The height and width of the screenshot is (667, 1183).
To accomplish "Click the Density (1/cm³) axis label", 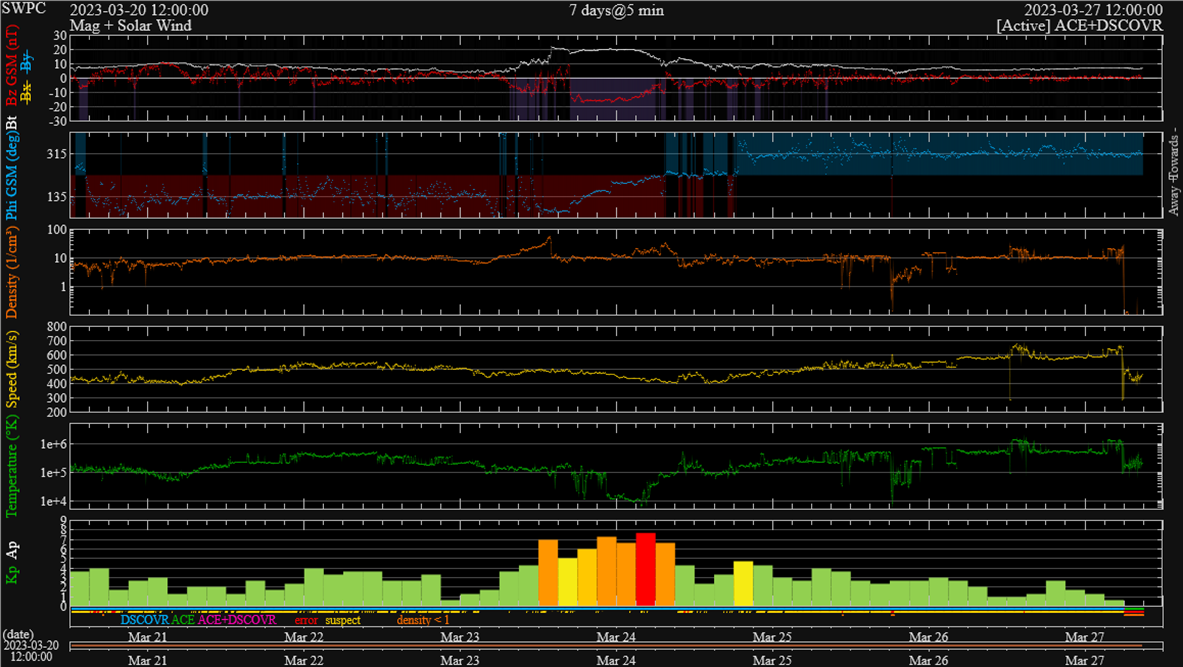I will point(12,272).
